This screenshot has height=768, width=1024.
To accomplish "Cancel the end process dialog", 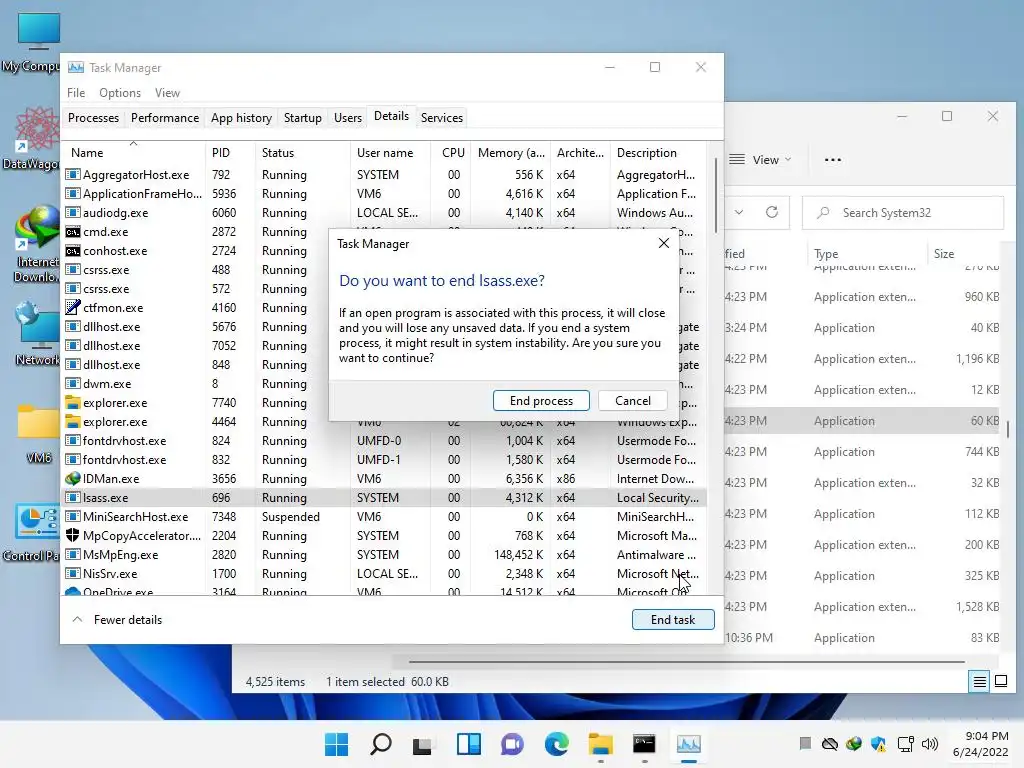I will coord(632,400).
